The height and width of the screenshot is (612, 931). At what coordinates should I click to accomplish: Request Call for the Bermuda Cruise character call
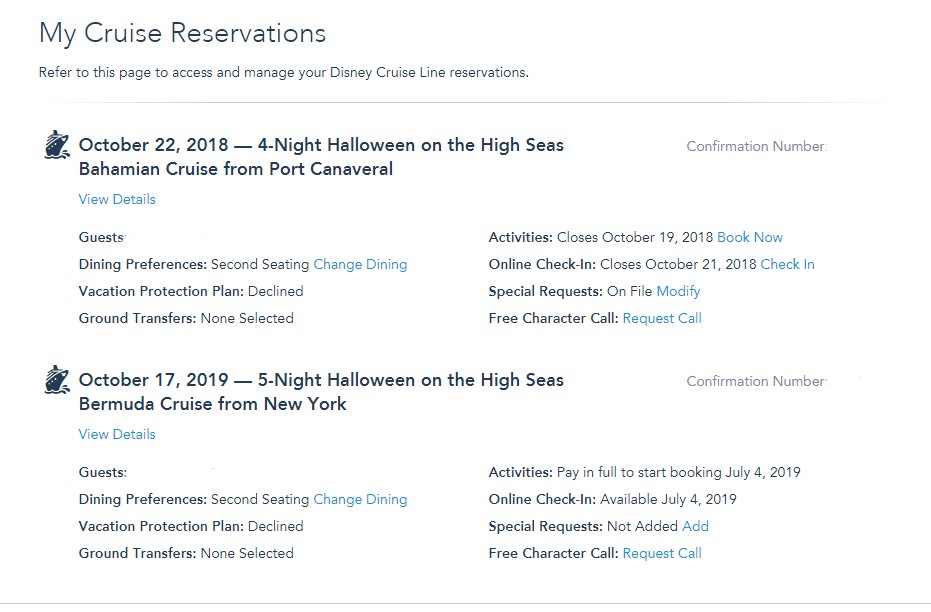coord(662,554)
